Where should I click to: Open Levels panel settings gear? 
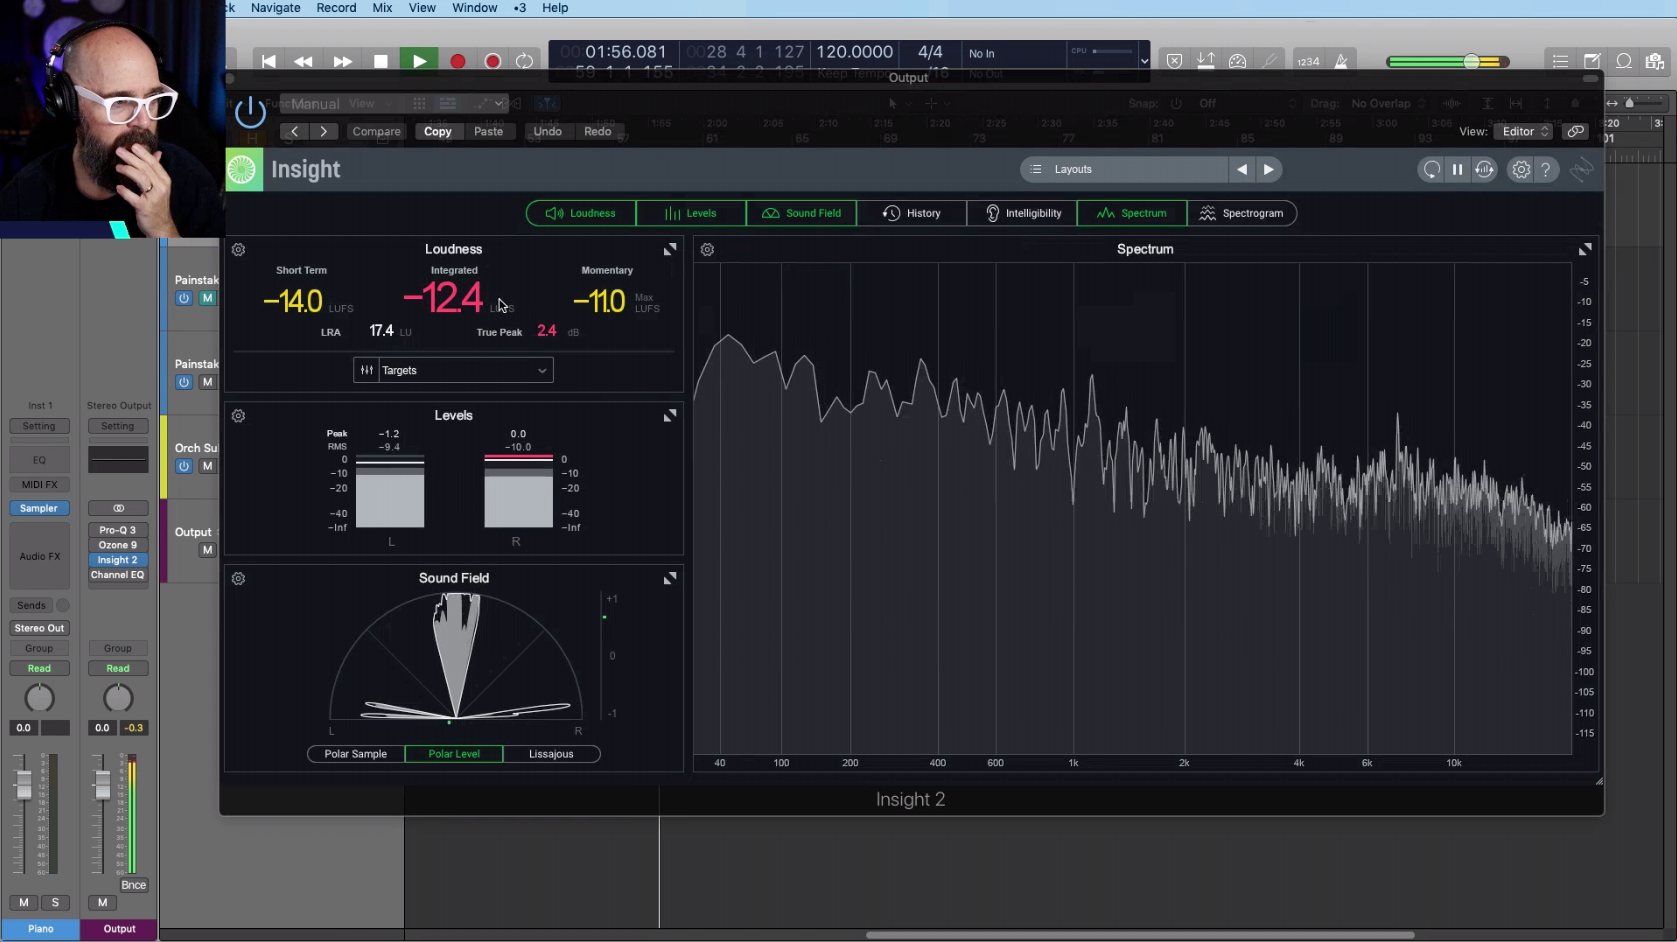pyautogui.click(x=238, y=416)
